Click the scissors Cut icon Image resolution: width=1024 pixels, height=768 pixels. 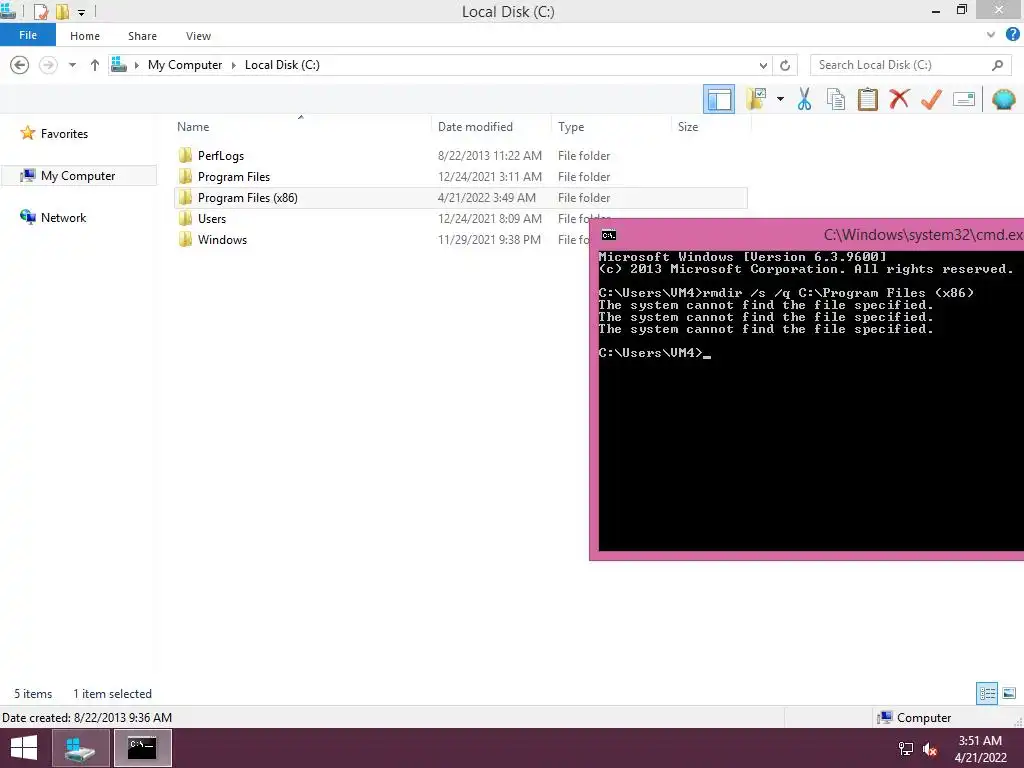(804, 99)
